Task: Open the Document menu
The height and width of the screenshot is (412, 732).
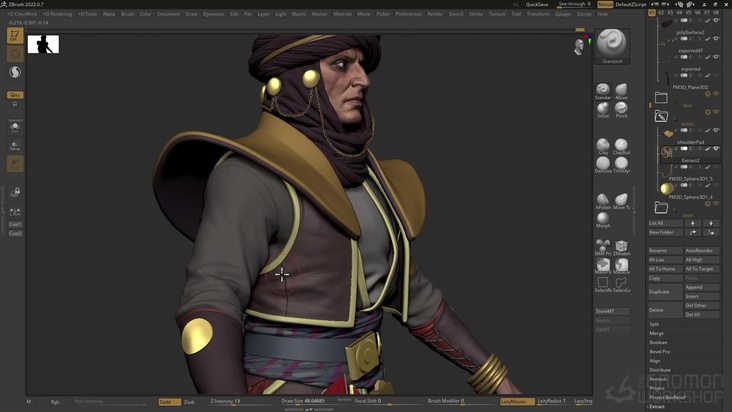Action: pos(168,14)
